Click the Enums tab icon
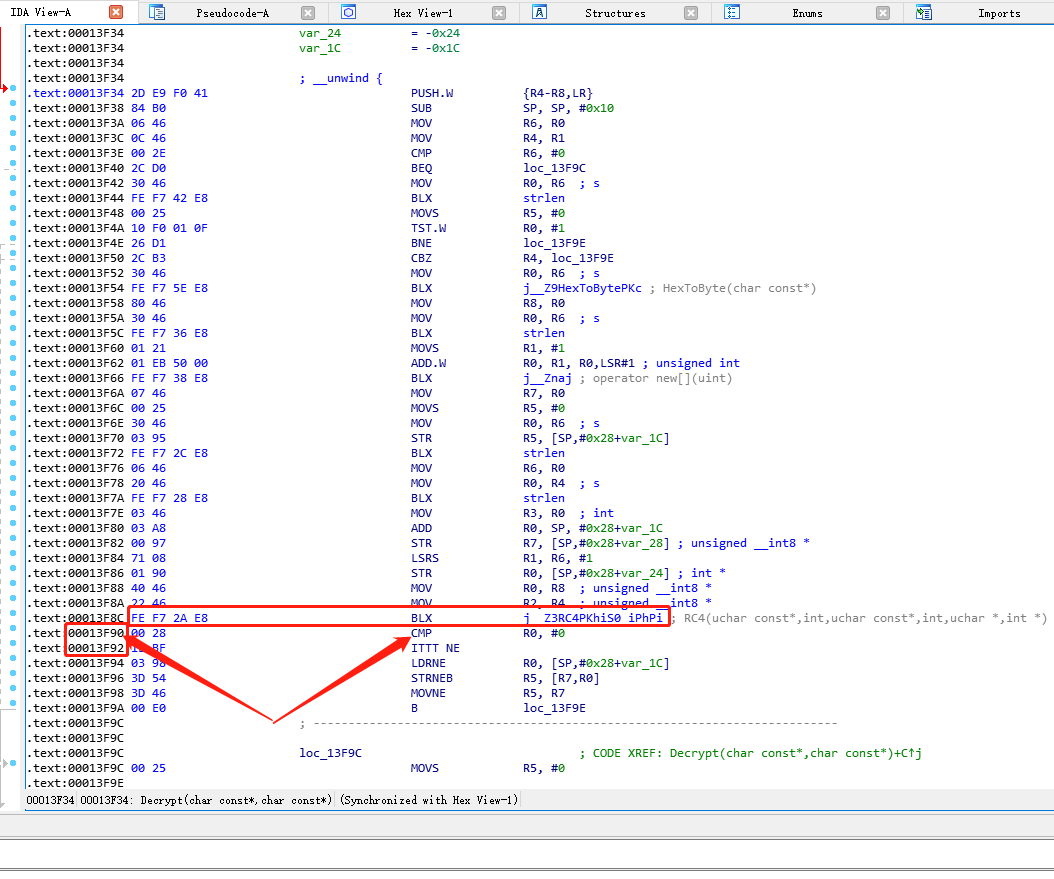Viewport: 1054px width, 879px height. tap(732, 12)
